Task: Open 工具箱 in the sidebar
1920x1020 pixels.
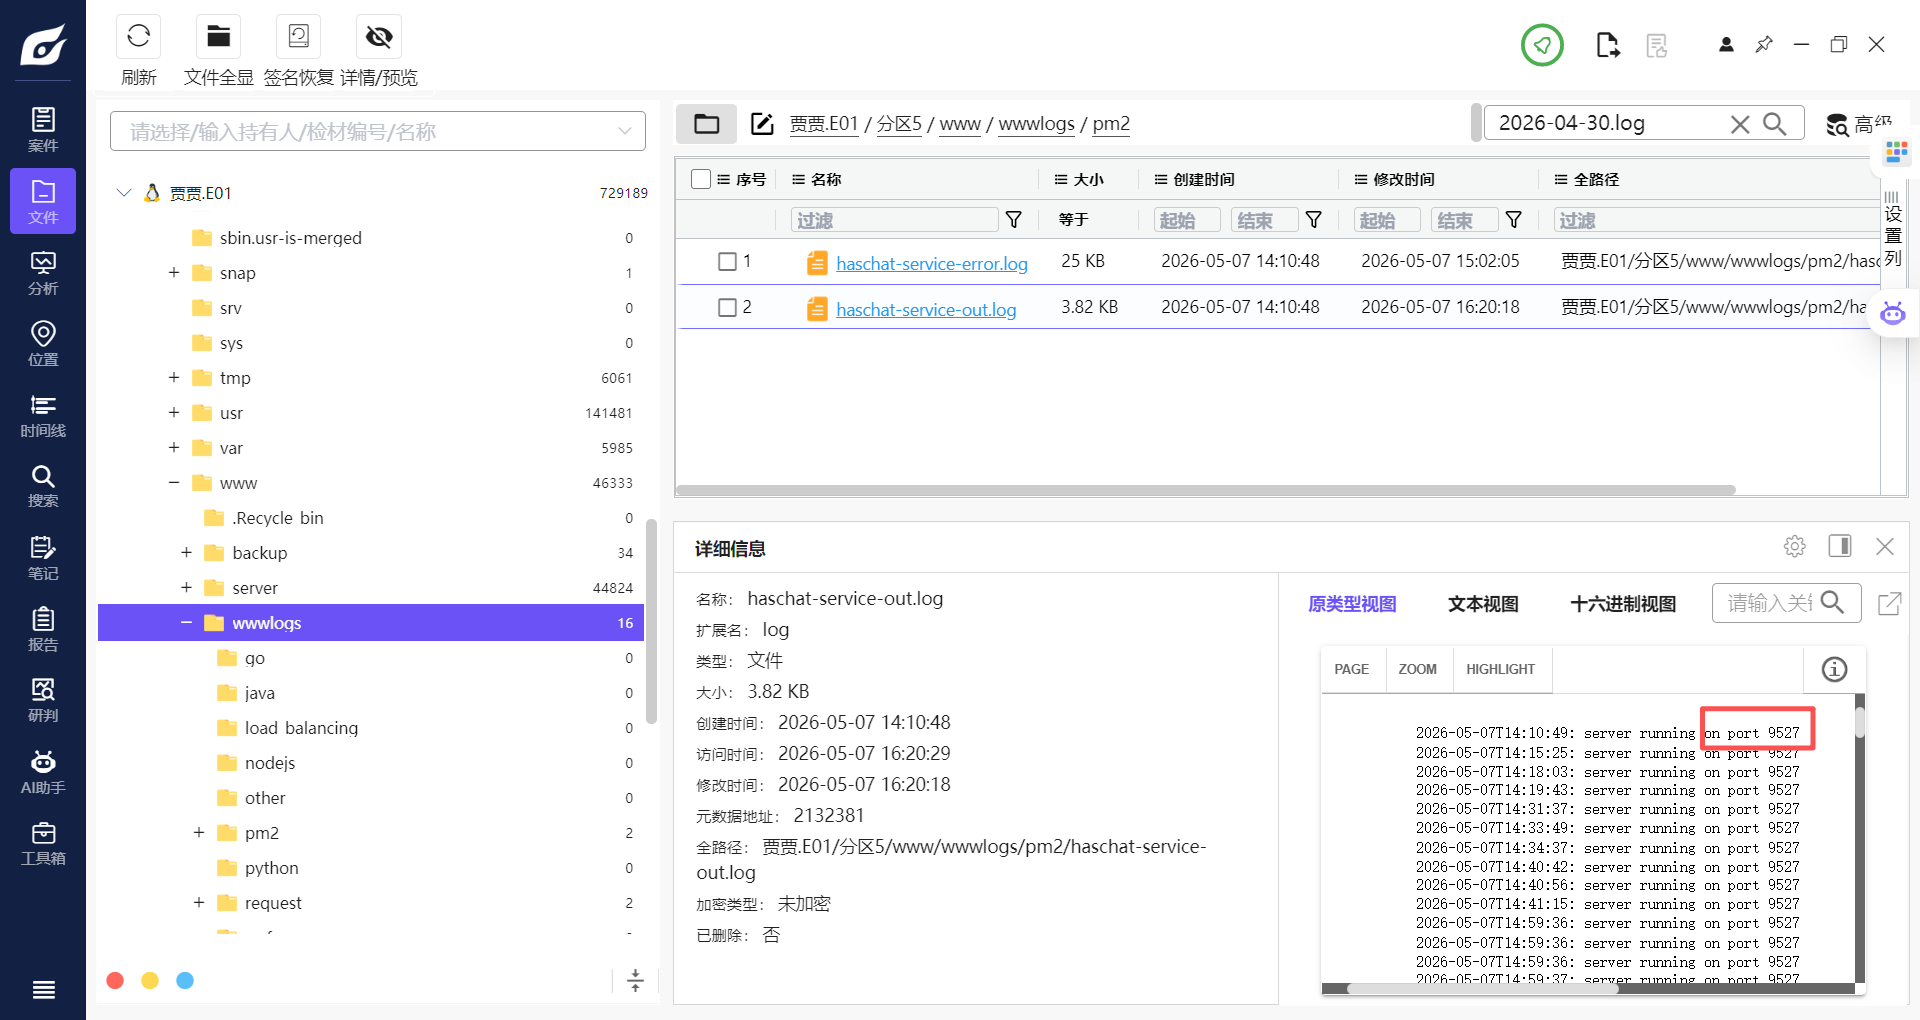Action: coord(43,843)
